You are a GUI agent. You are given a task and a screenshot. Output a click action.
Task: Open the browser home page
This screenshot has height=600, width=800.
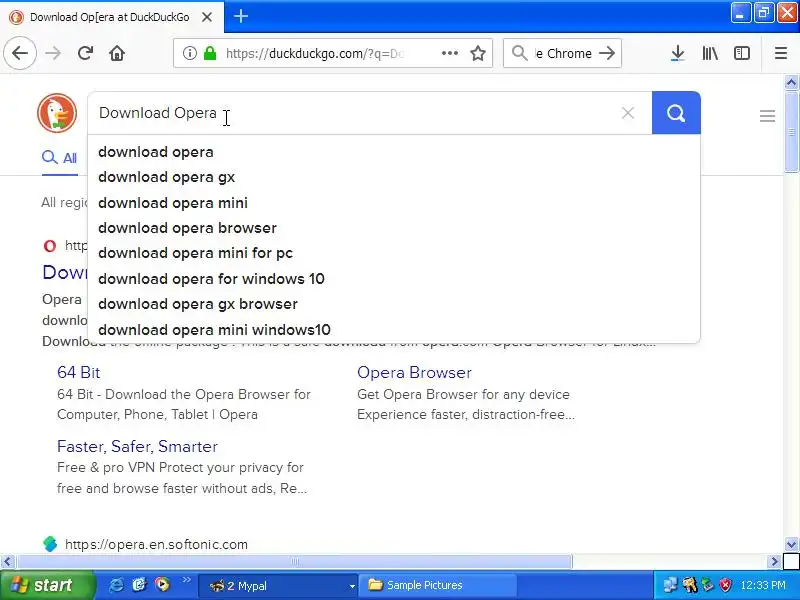pyautogui.click(x=117, y=53)
